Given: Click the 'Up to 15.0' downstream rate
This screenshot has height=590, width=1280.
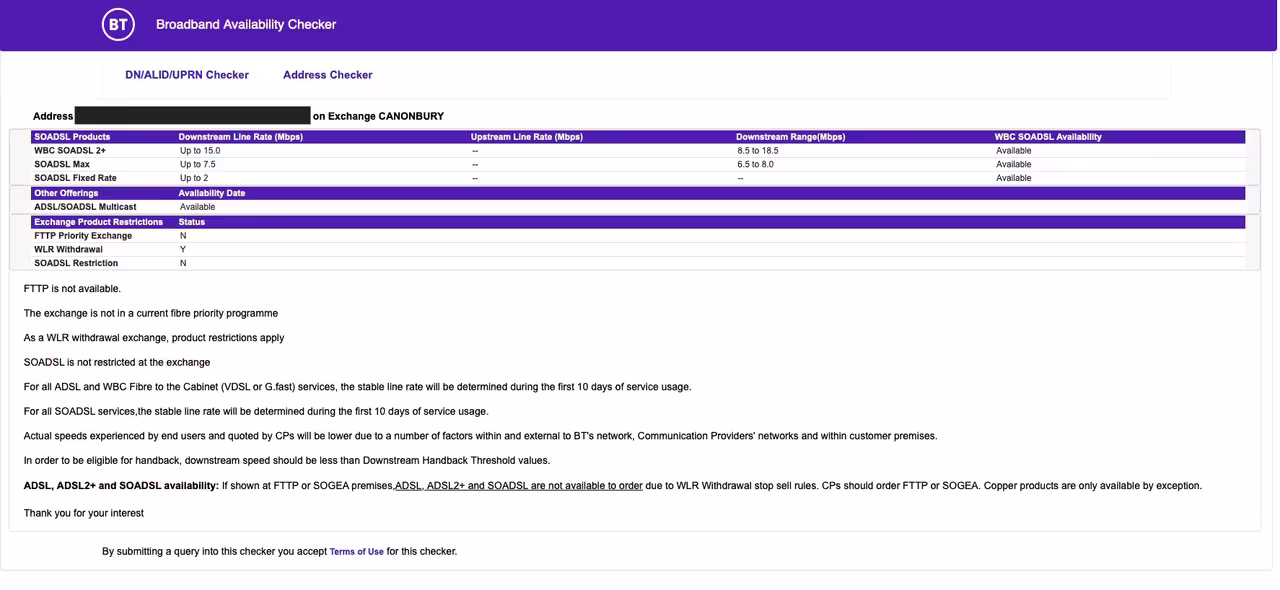Looking at the screenshot, I should coord(200,151).
